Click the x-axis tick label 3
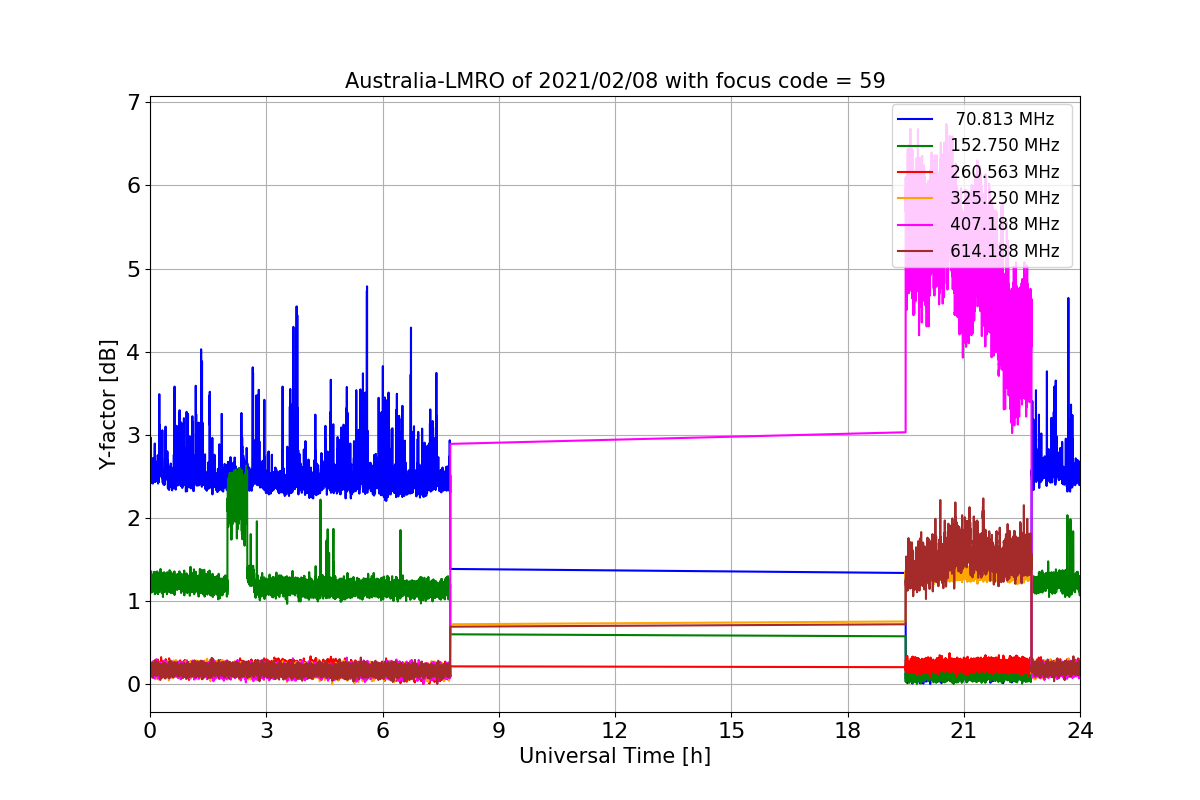 coord(266,731)
